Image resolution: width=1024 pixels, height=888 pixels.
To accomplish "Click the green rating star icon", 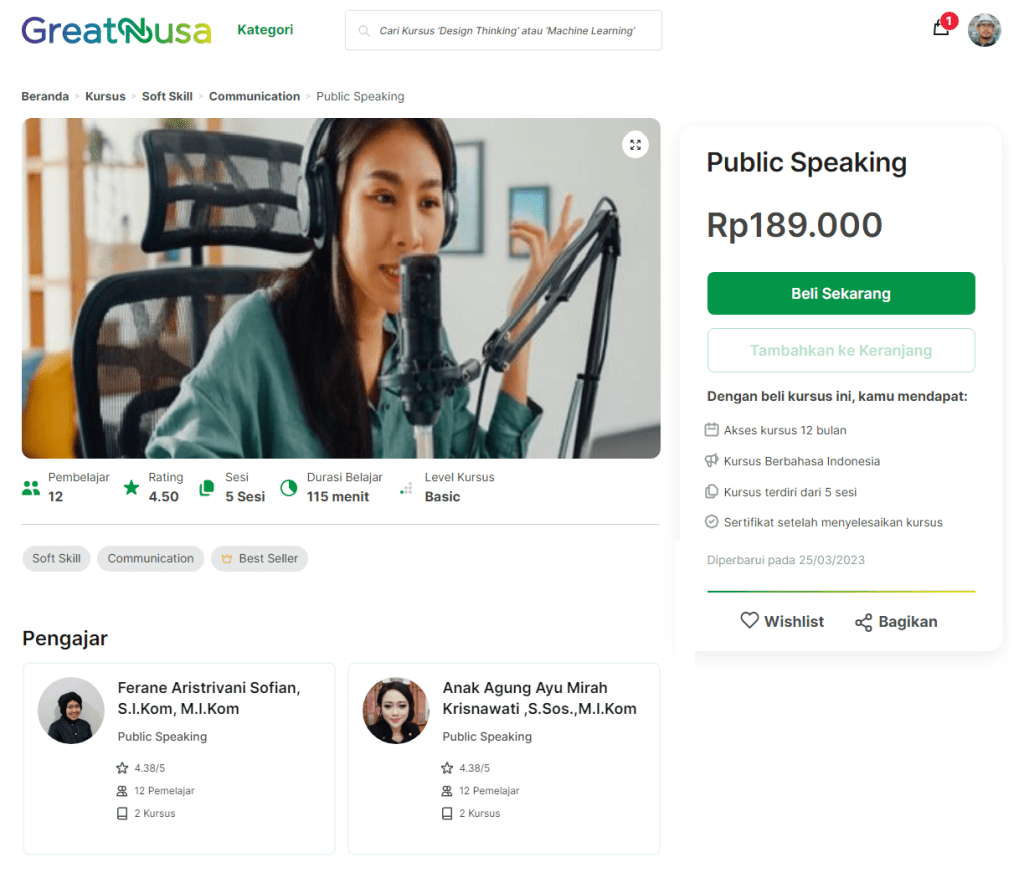I will (131, 487).
